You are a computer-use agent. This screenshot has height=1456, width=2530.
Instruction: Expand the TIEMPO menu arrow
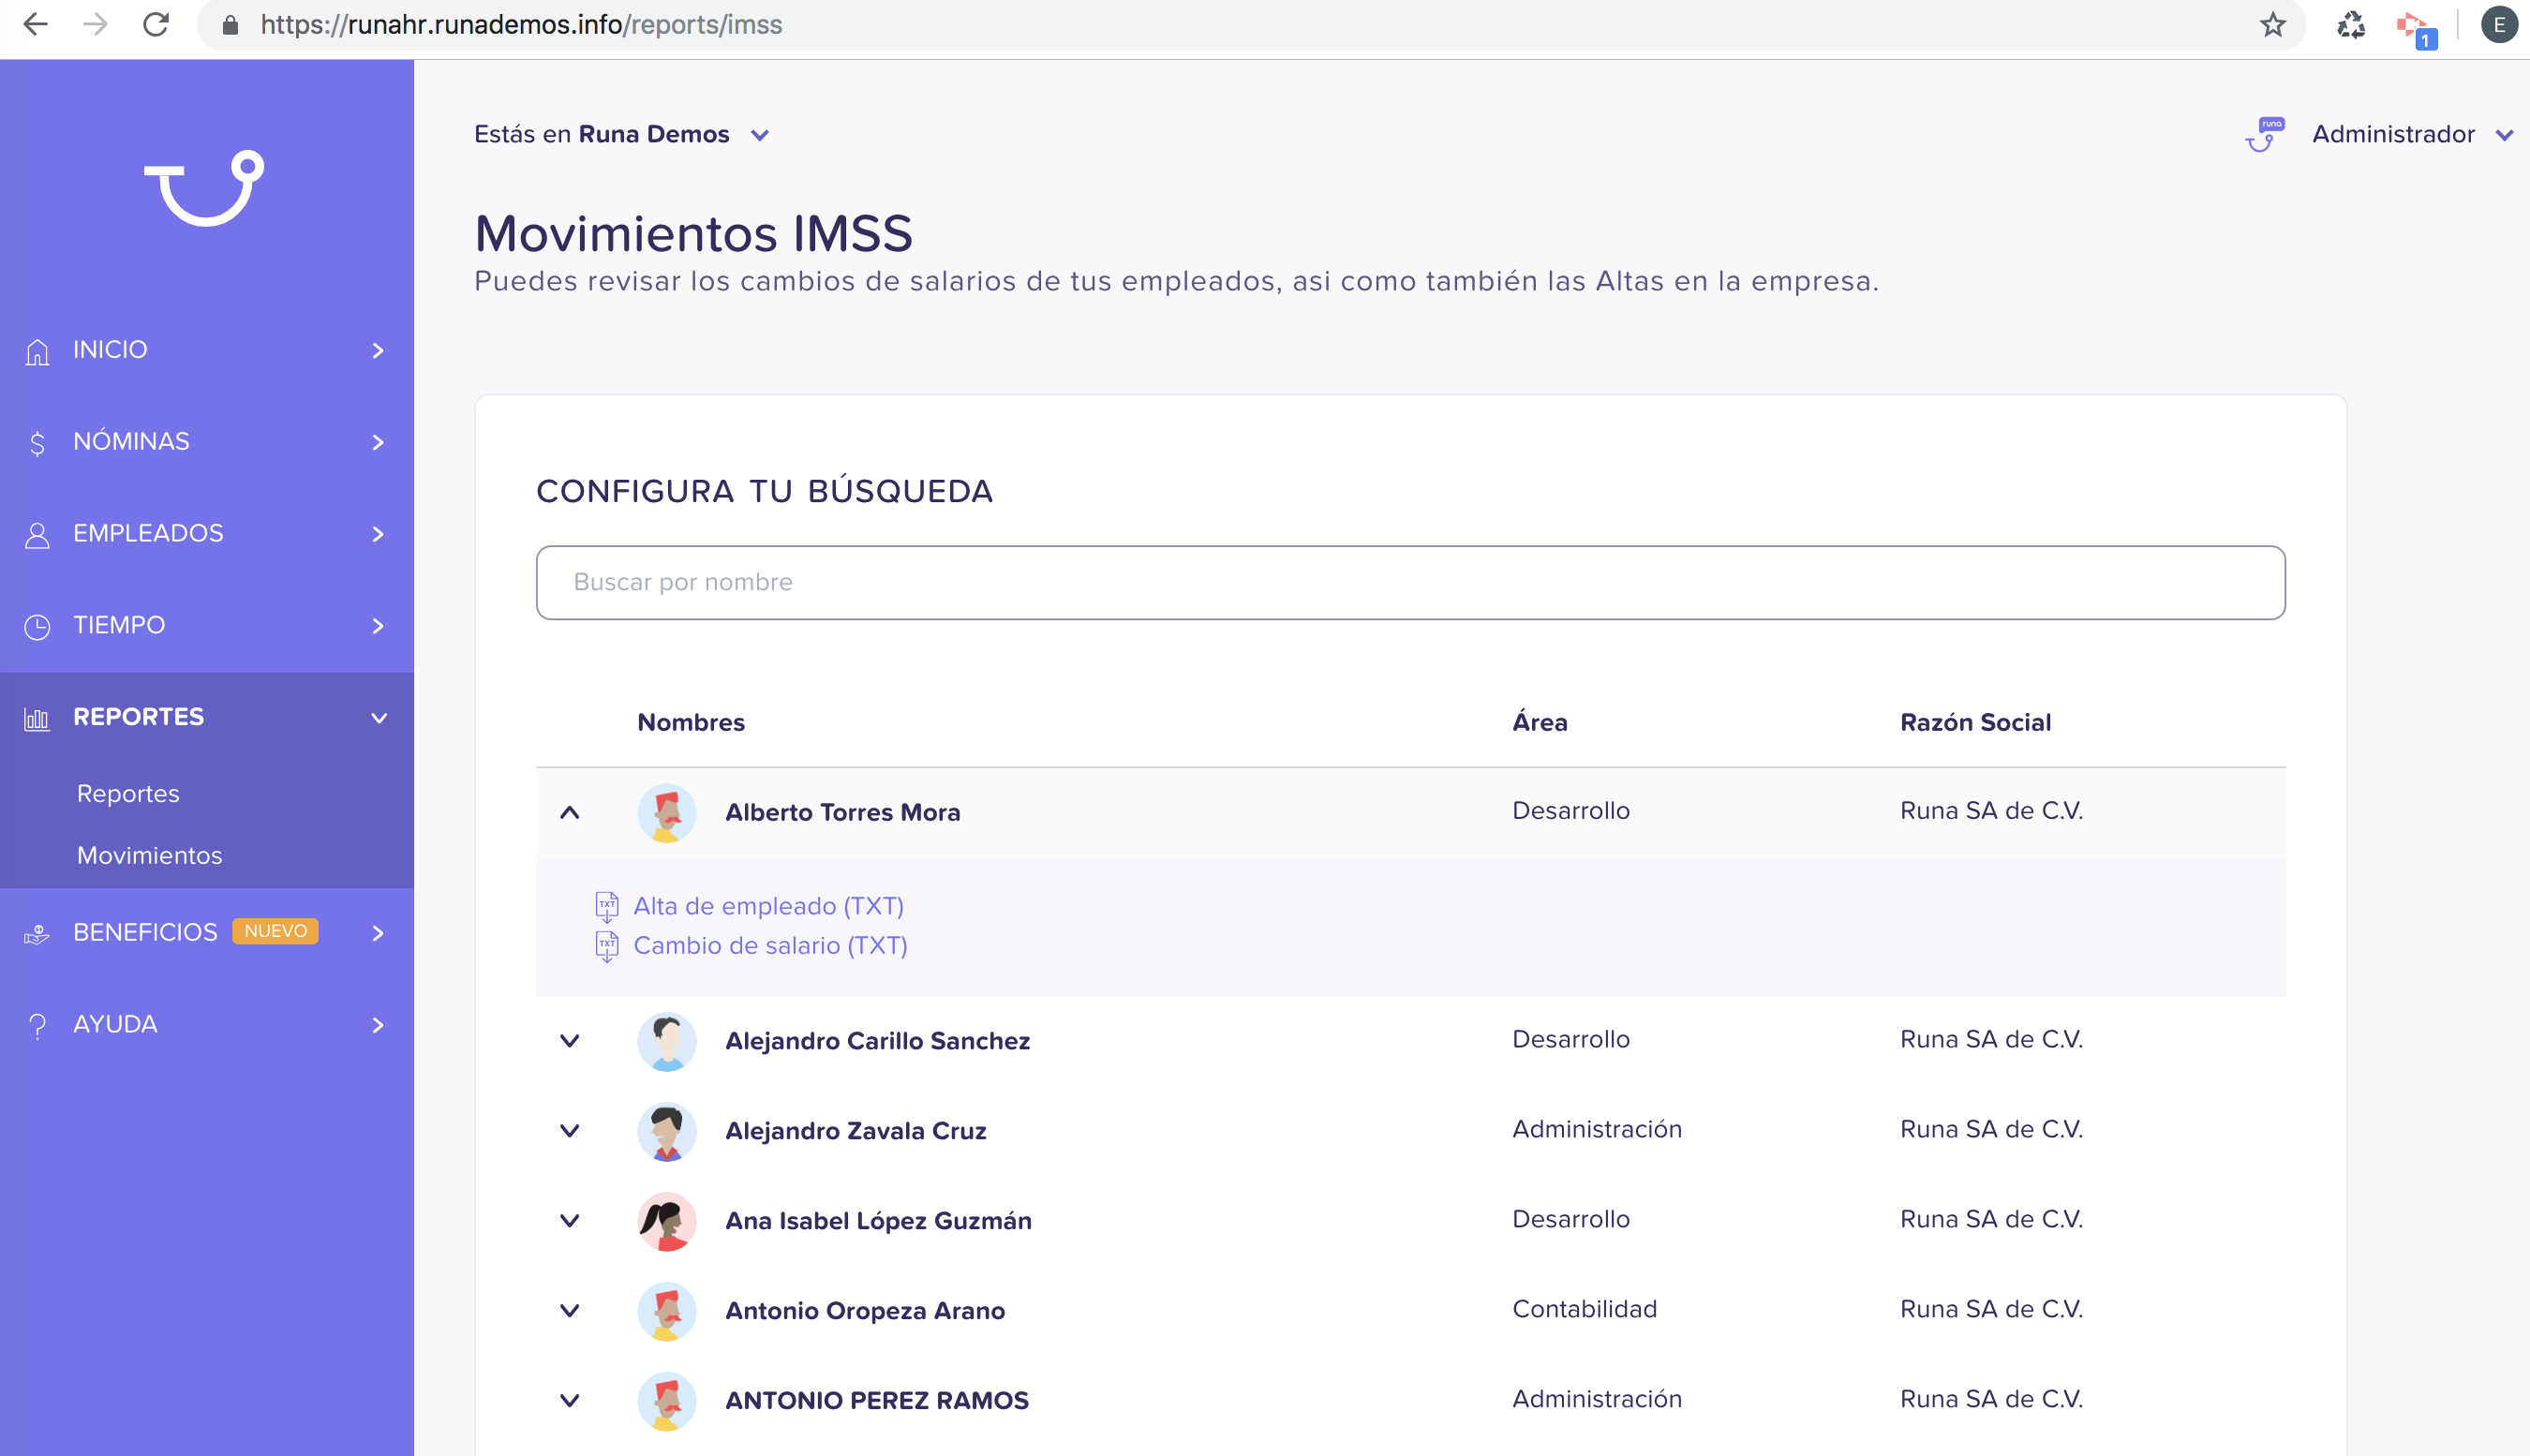click(x=378, y=626)
